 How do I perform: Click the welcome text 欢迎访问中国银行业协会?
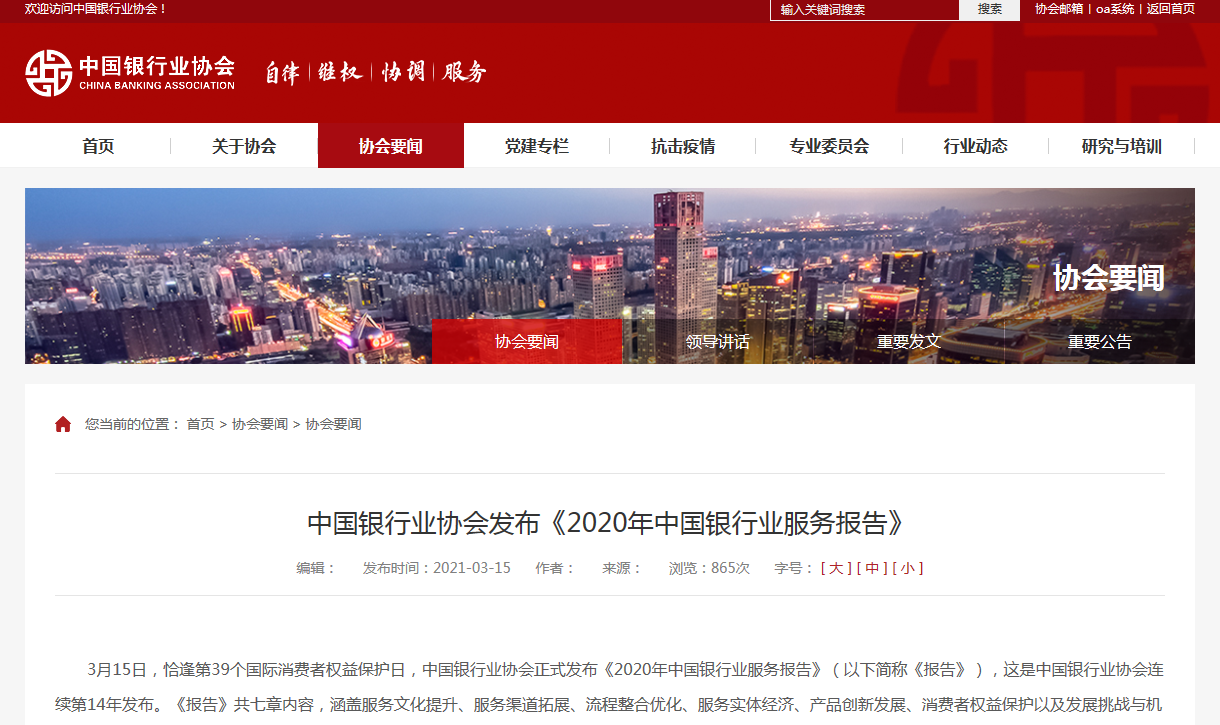[x=96, y=9]
